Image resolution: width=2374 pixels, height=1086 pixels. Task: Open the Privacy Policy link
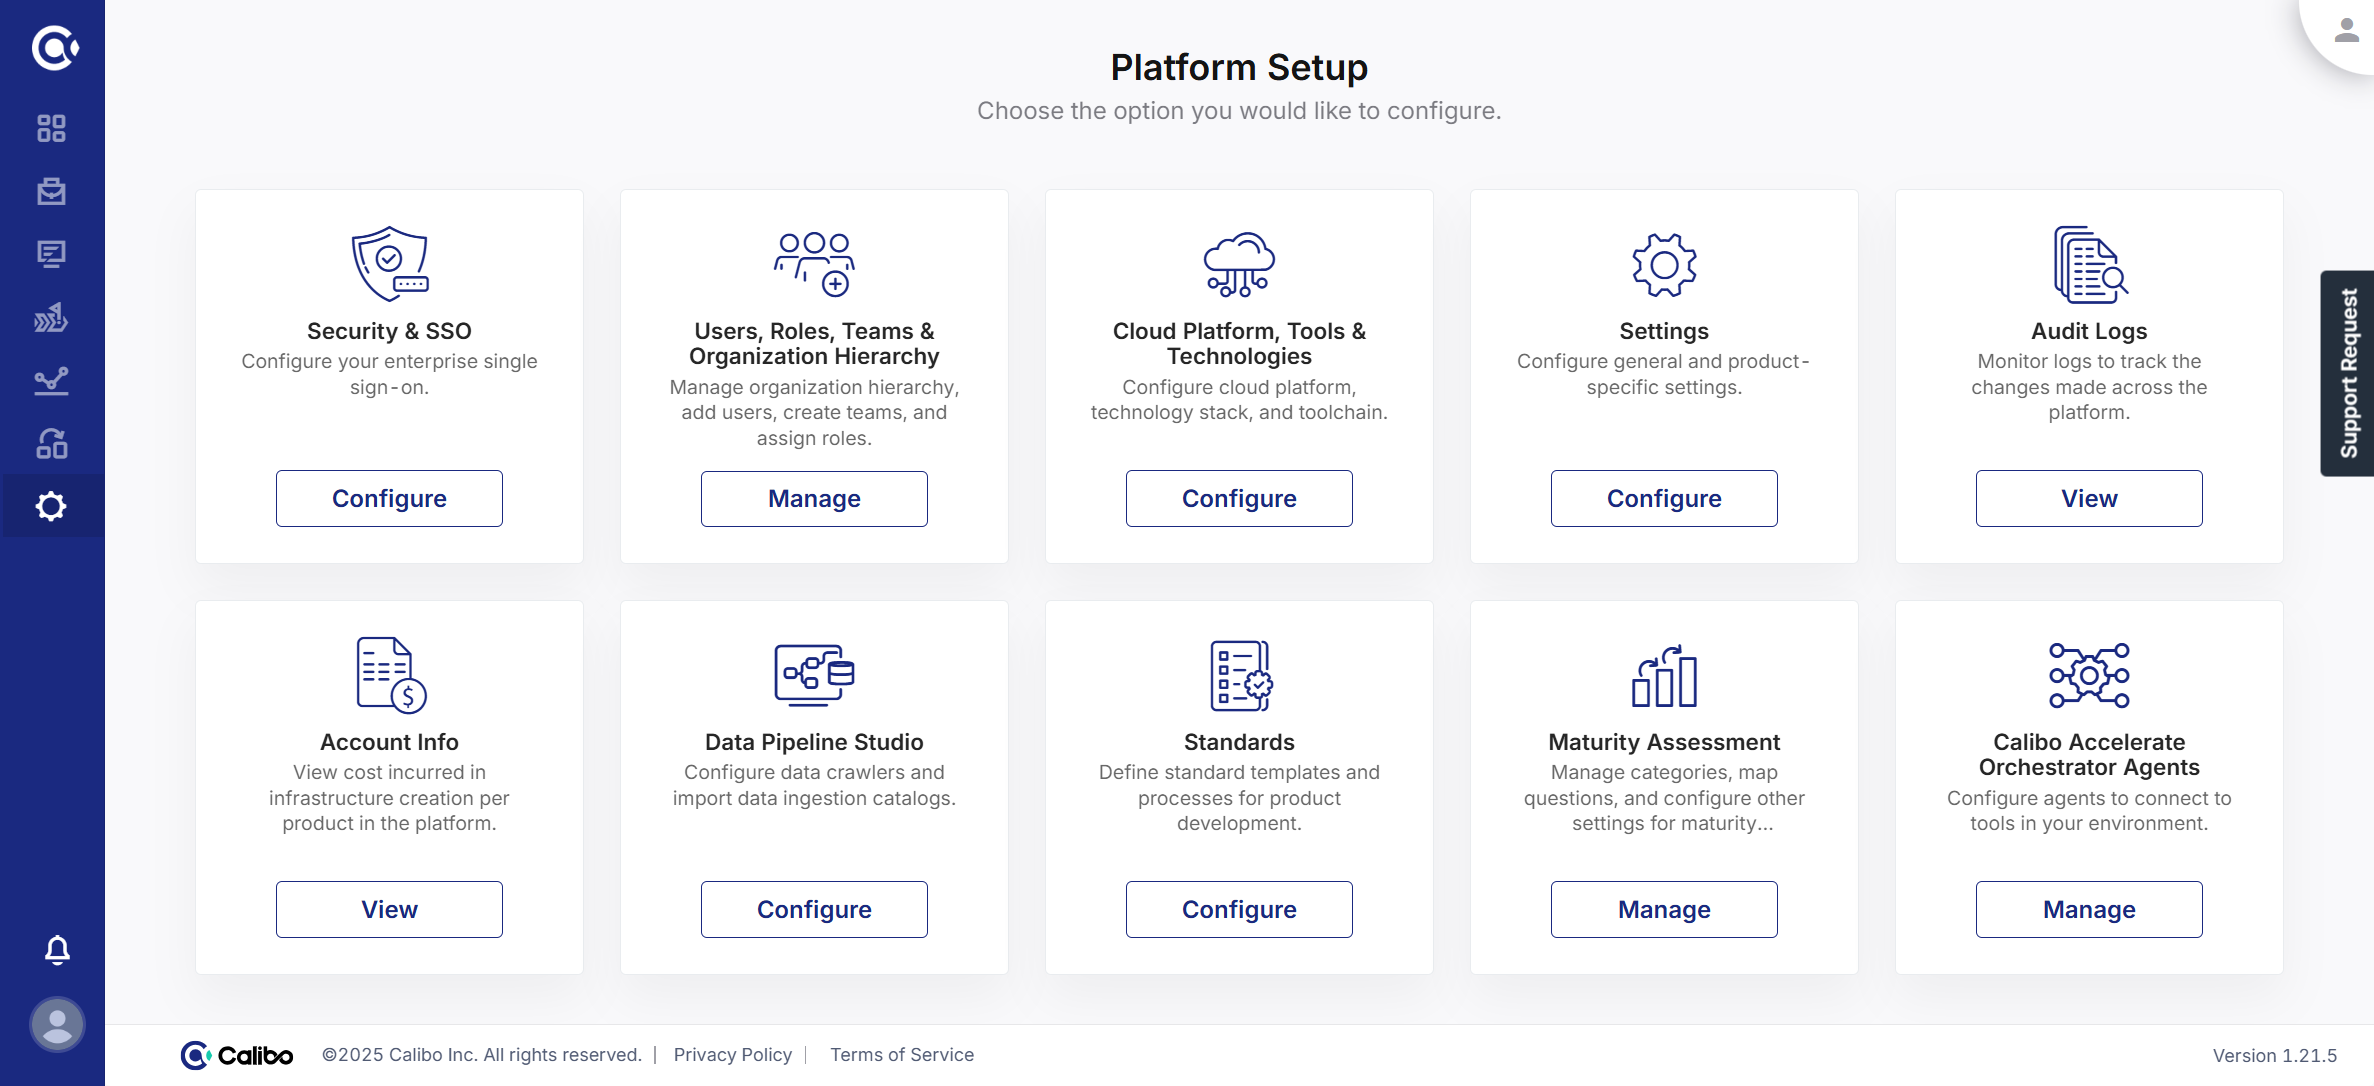pyautogui.click(x=732, y=1055)
